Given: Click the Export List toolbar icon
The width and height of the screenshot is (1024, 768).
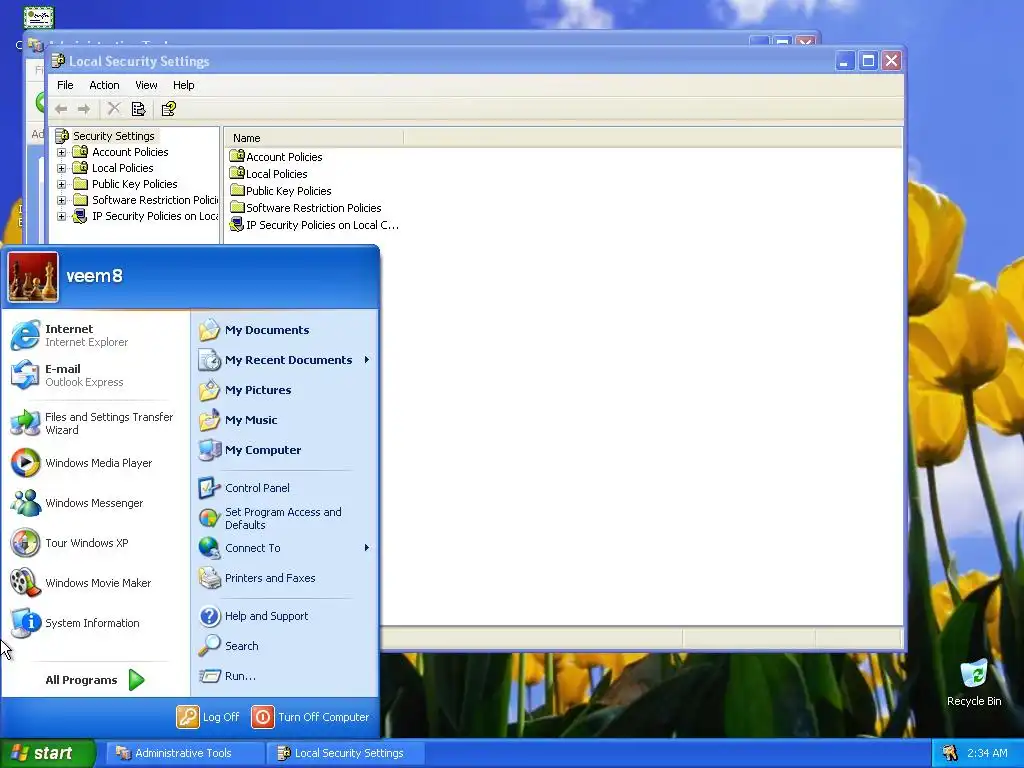Looking at the screenshot, I should tap(138, 109).
